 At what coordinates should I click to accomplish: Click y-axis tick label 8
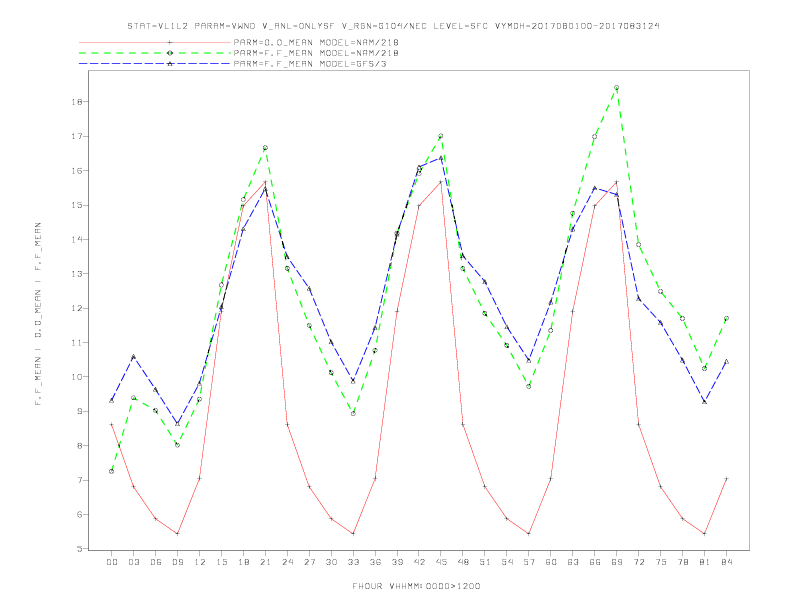click(80, 446)
